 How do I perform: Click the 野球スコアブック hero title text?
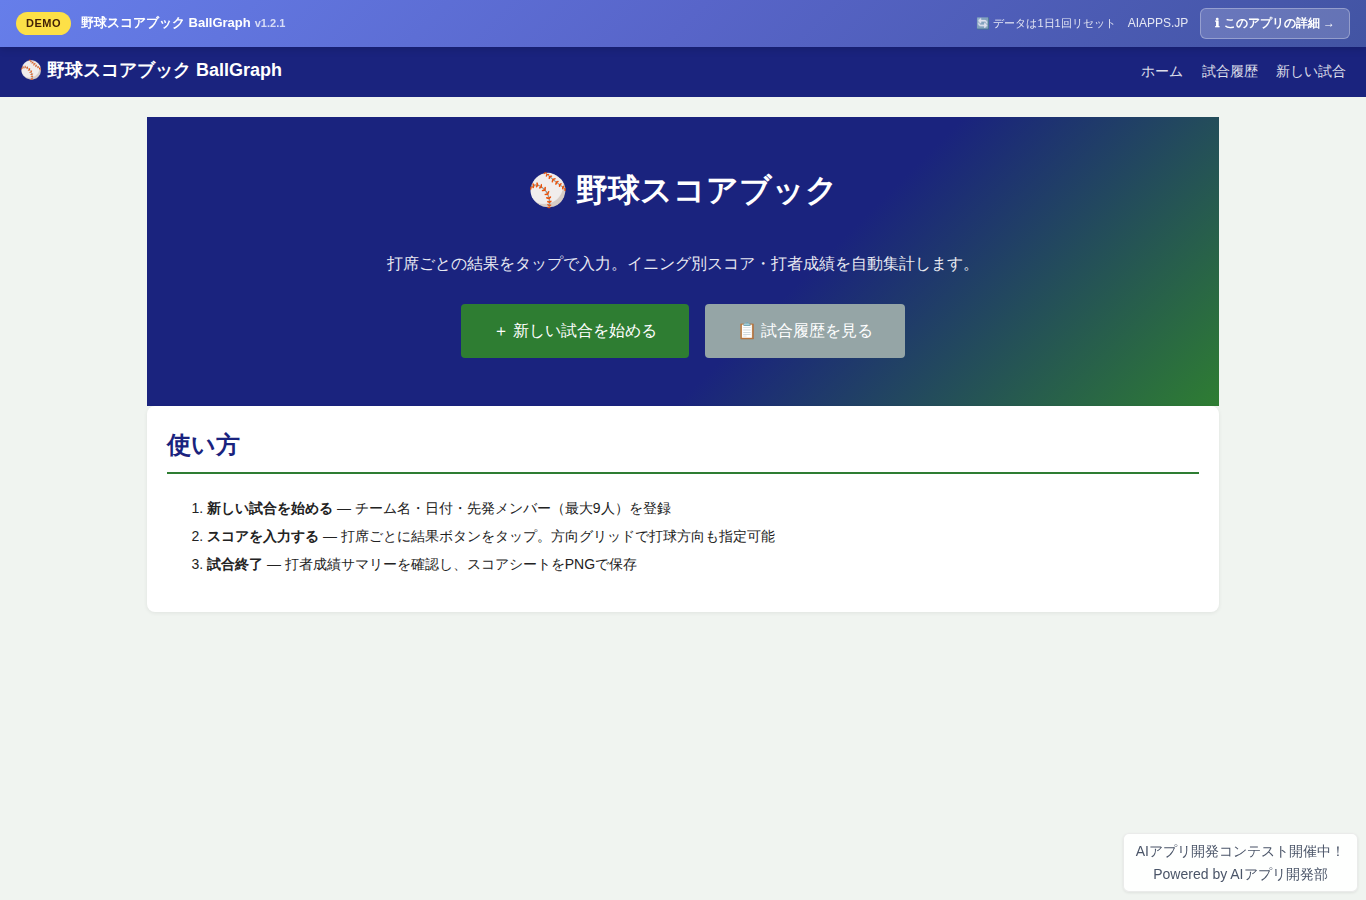coord(705,190)
